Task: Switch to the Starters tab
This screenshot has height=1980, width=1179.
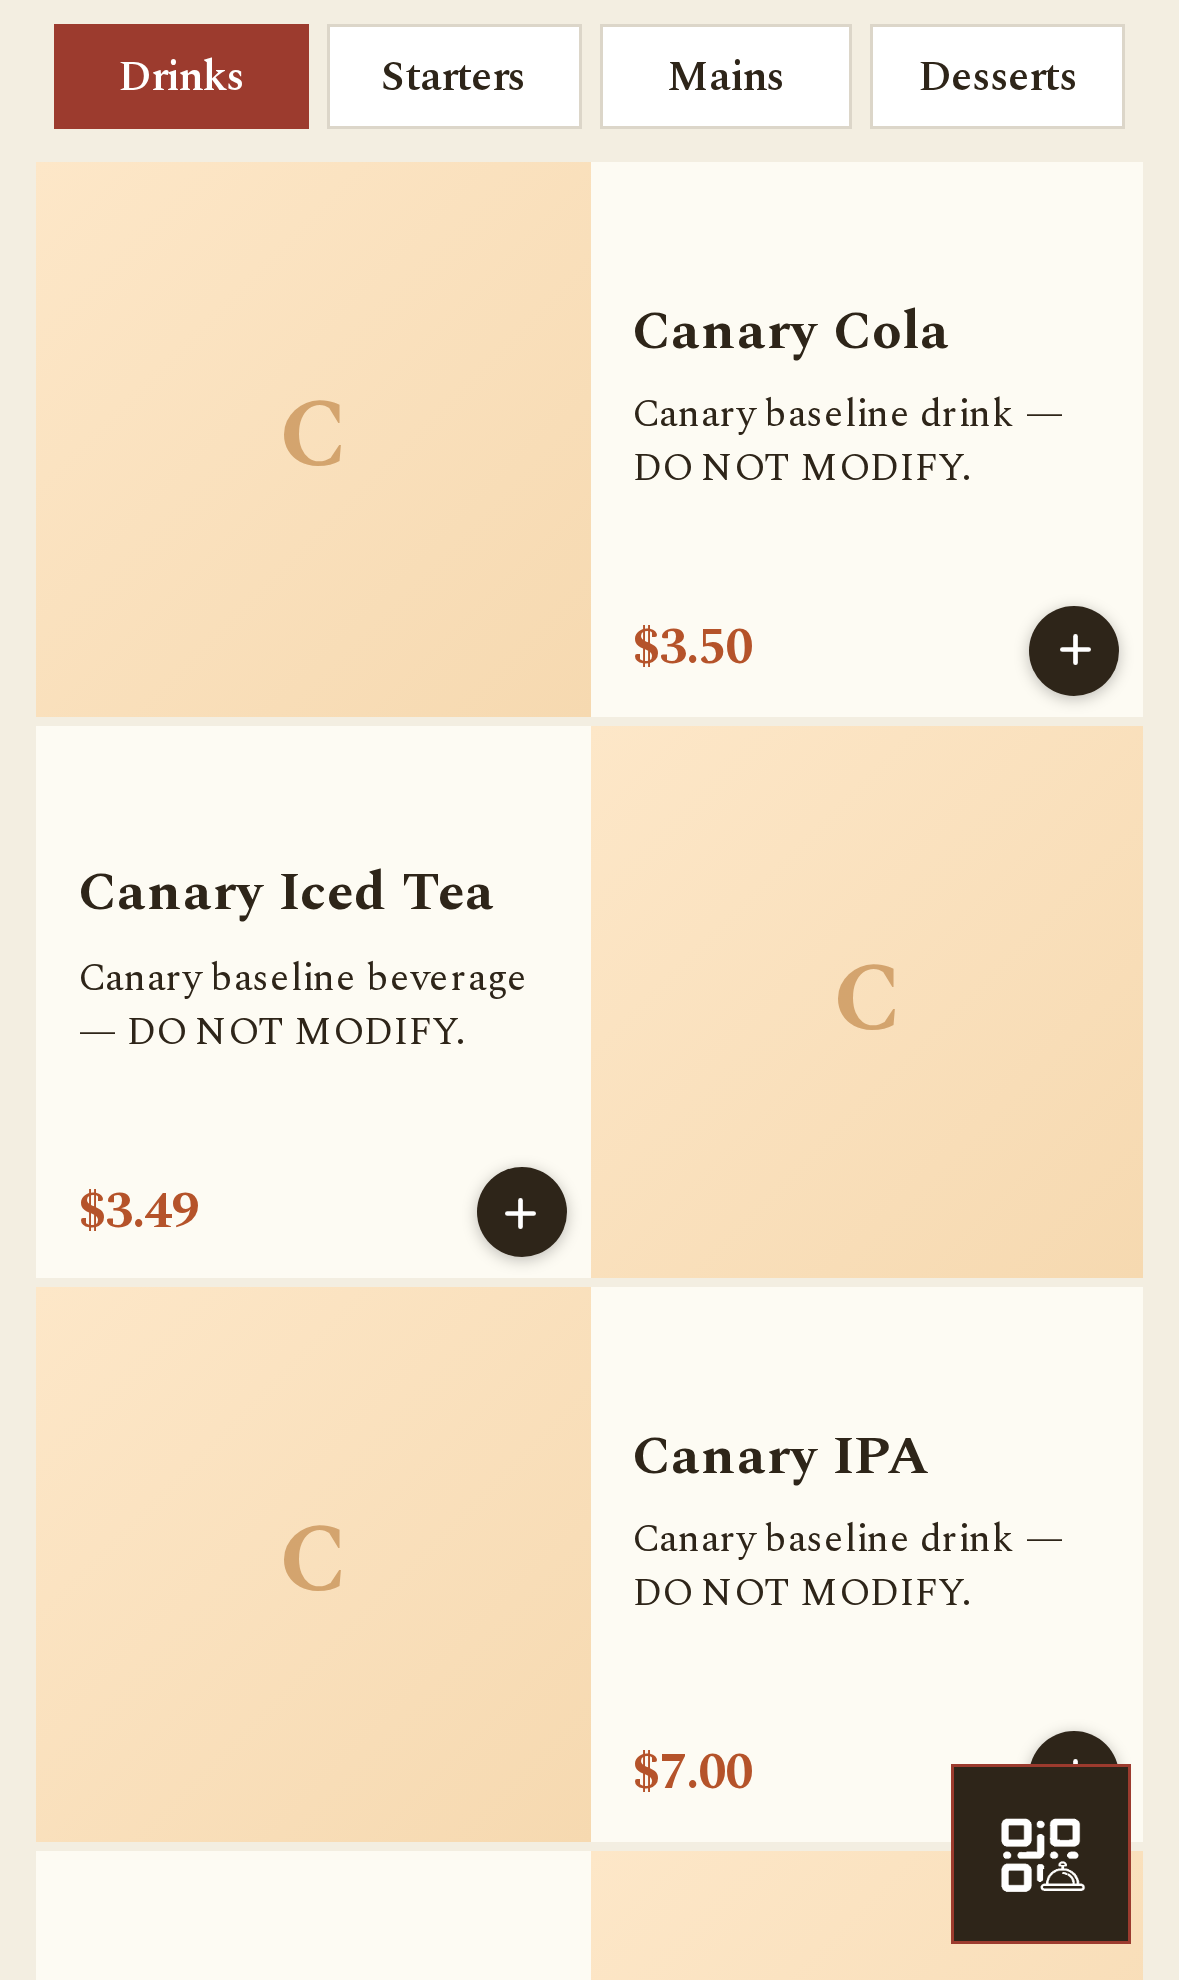Action: coord(454,77)
